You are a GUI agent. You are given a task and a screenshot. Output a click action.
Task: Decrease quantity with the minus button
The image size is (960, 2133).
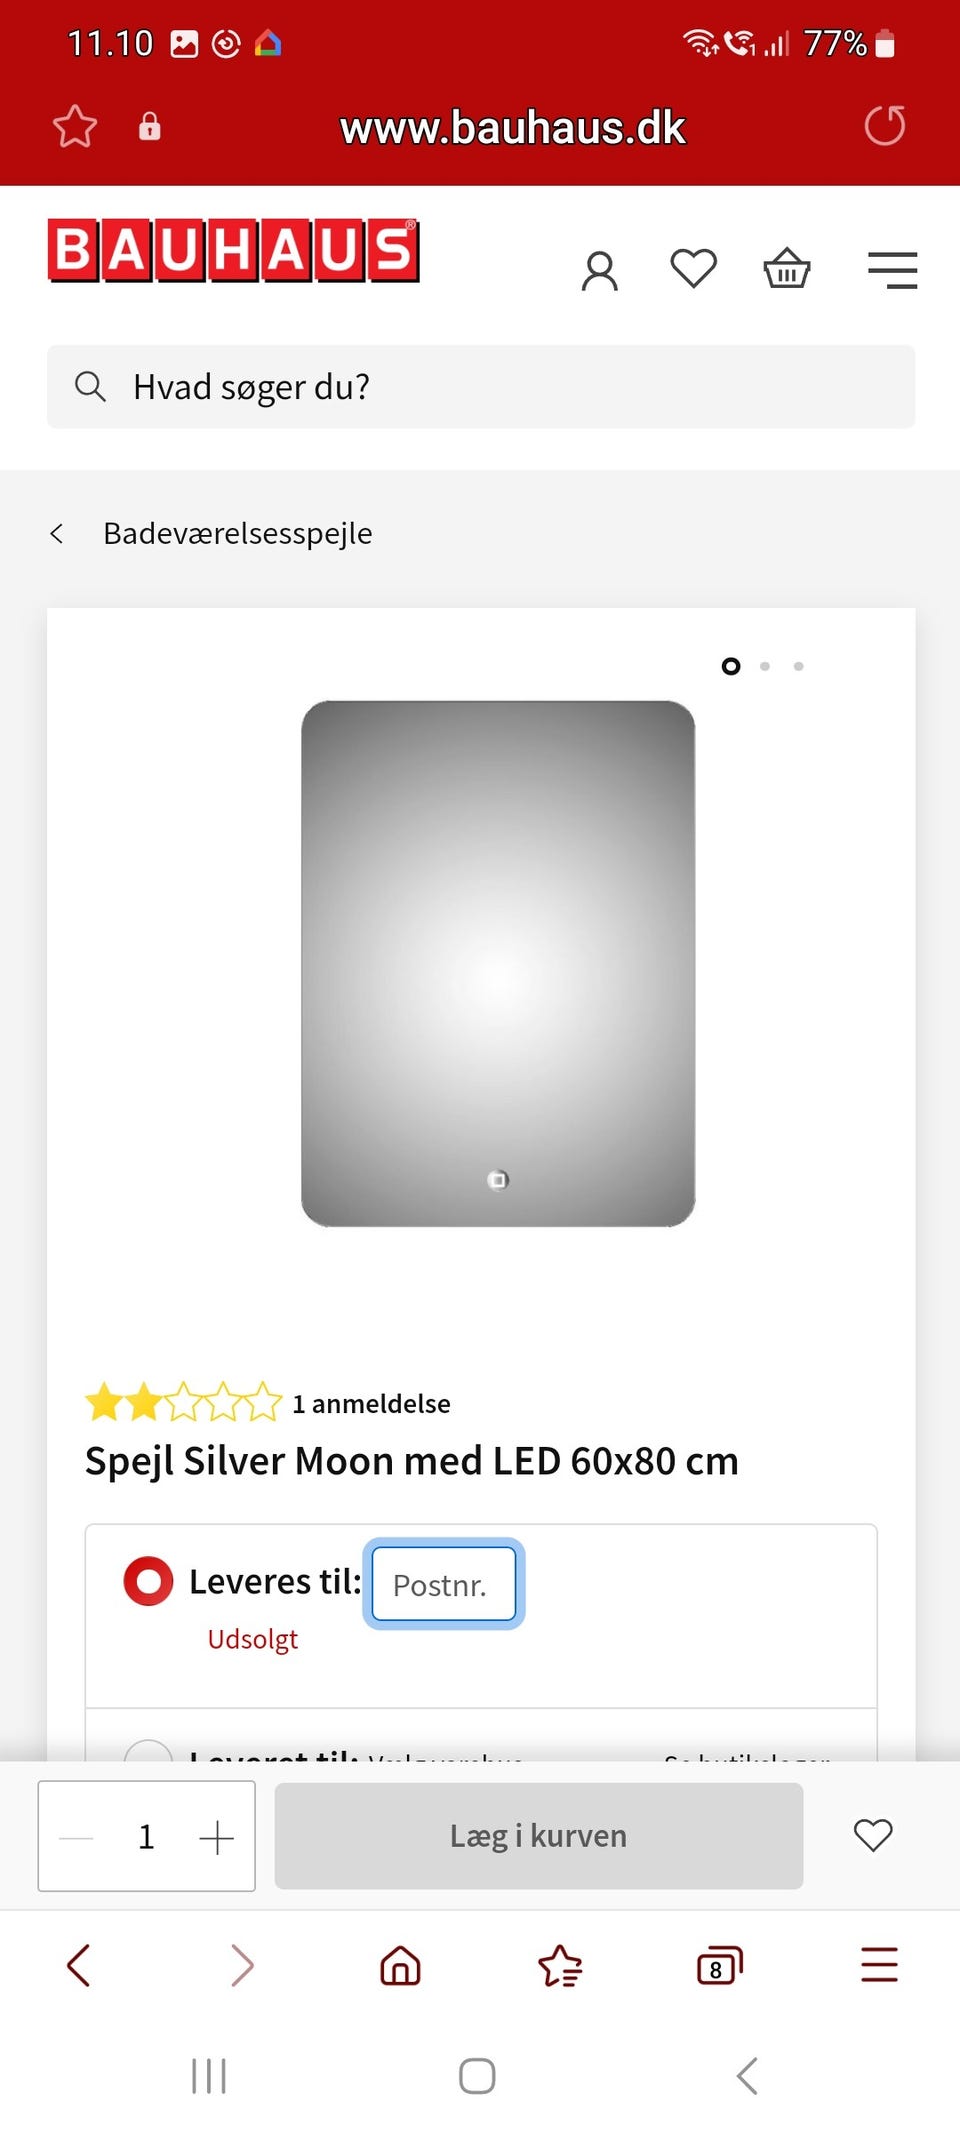coord(76,1837)
